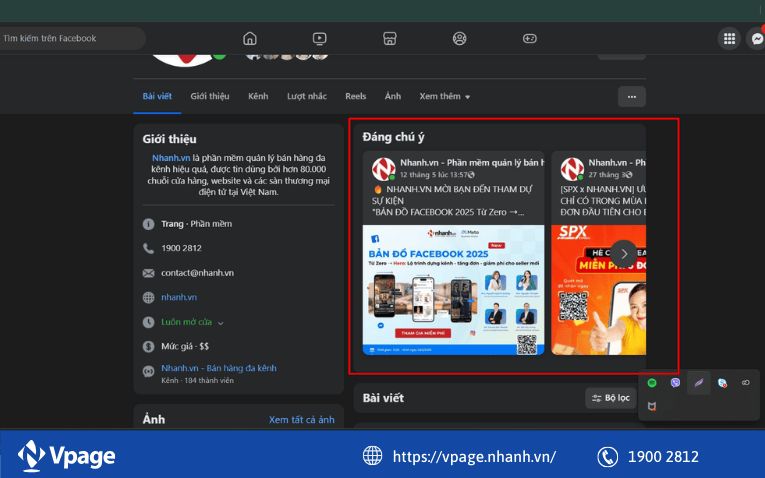
Task: Click the 27 tháng 3 post timestamp
Action: pyautogui.click(x=606, y=175)
